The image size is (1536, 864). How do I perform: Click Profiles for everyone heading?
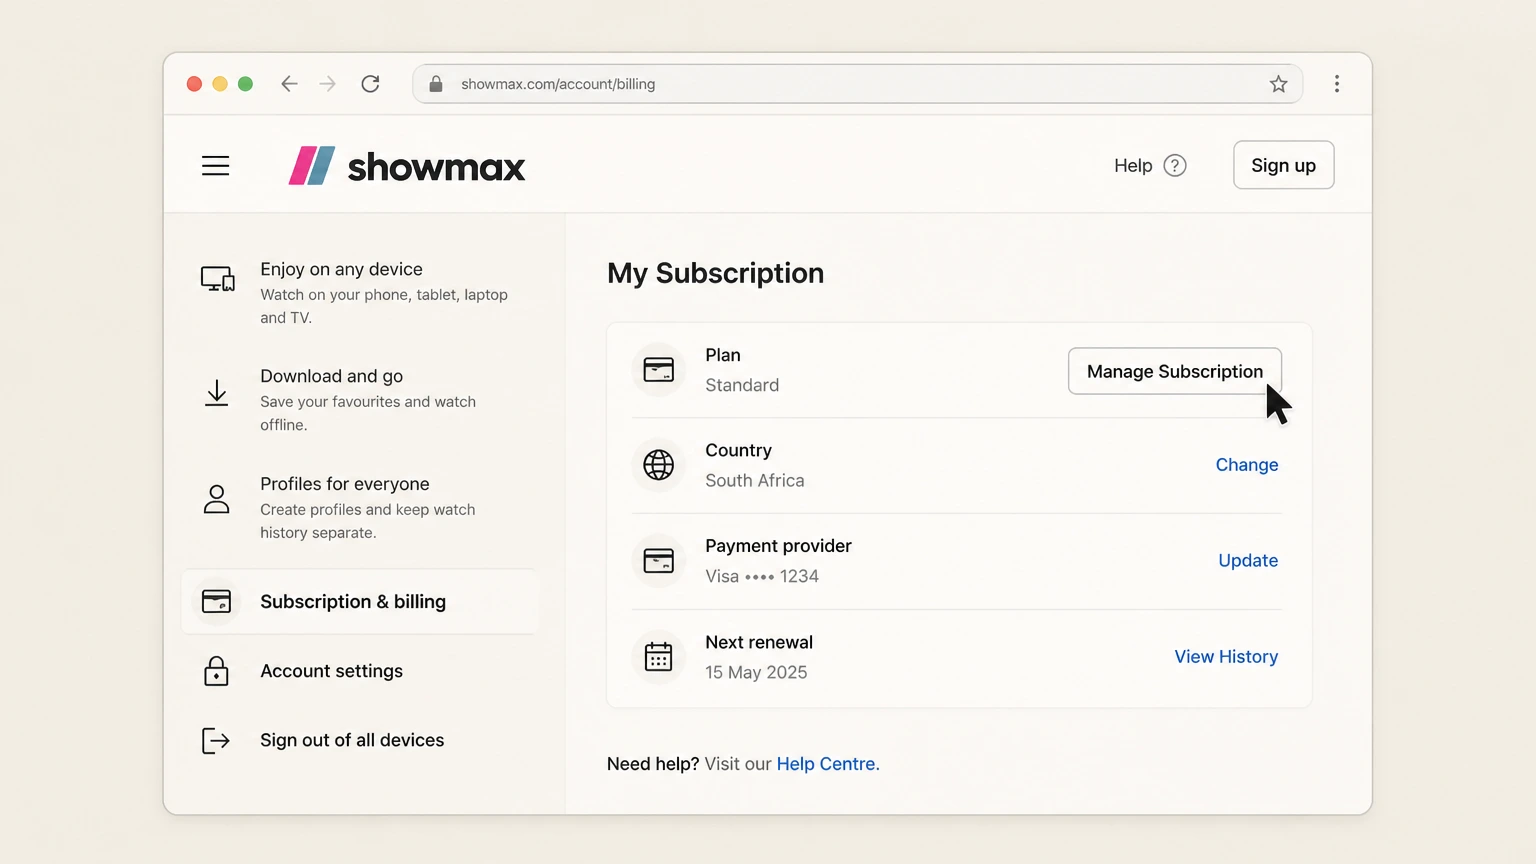345,484
